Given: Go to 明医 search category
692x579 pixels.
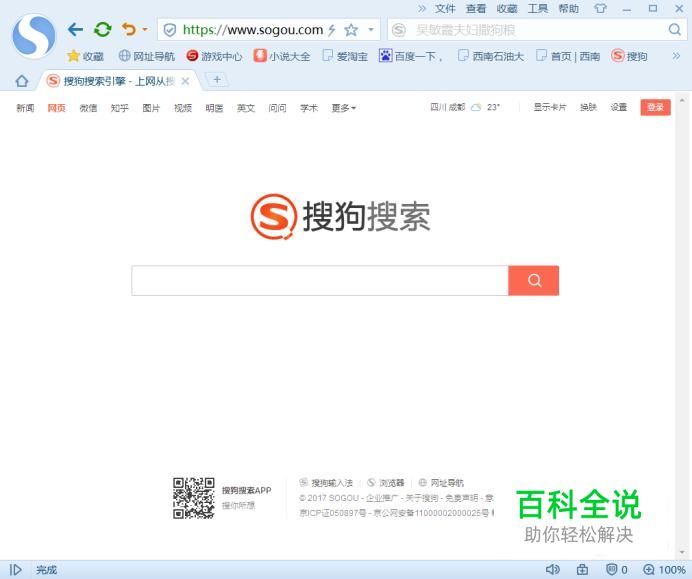Looking at the screenshot, I should tap(214, 108).
